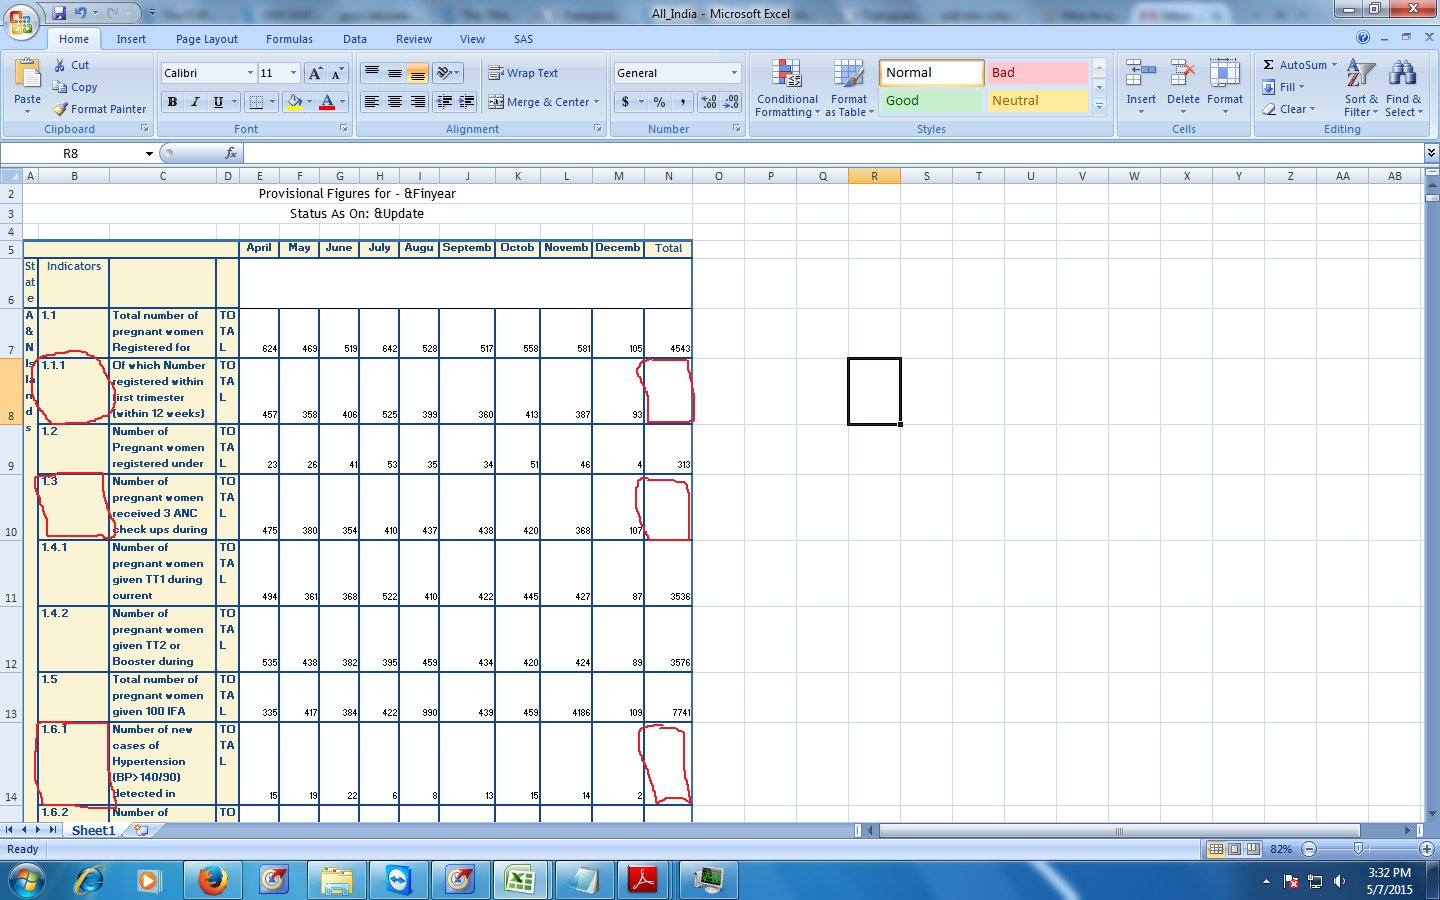Switch to Page Layout view in status bar
The image size is (1440, 900).
pyautogui.click(x=1234, y=849)
